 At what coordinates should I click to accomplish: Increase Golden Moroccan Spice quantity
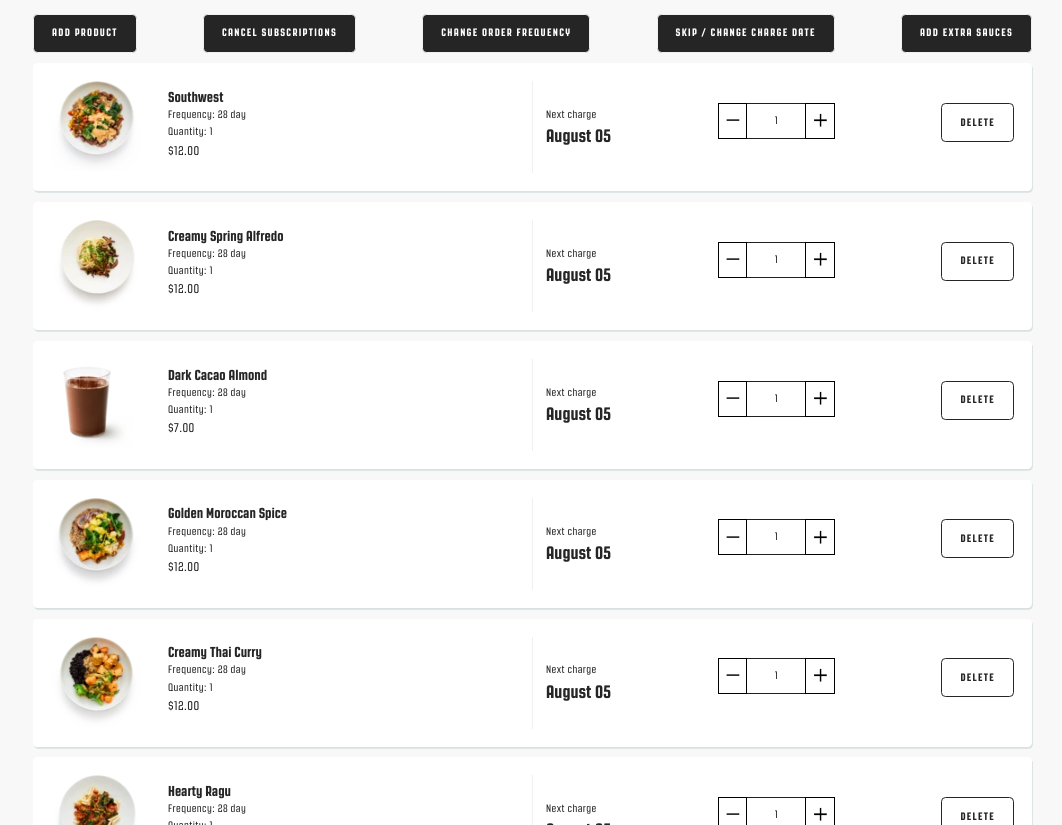[820, 537]
